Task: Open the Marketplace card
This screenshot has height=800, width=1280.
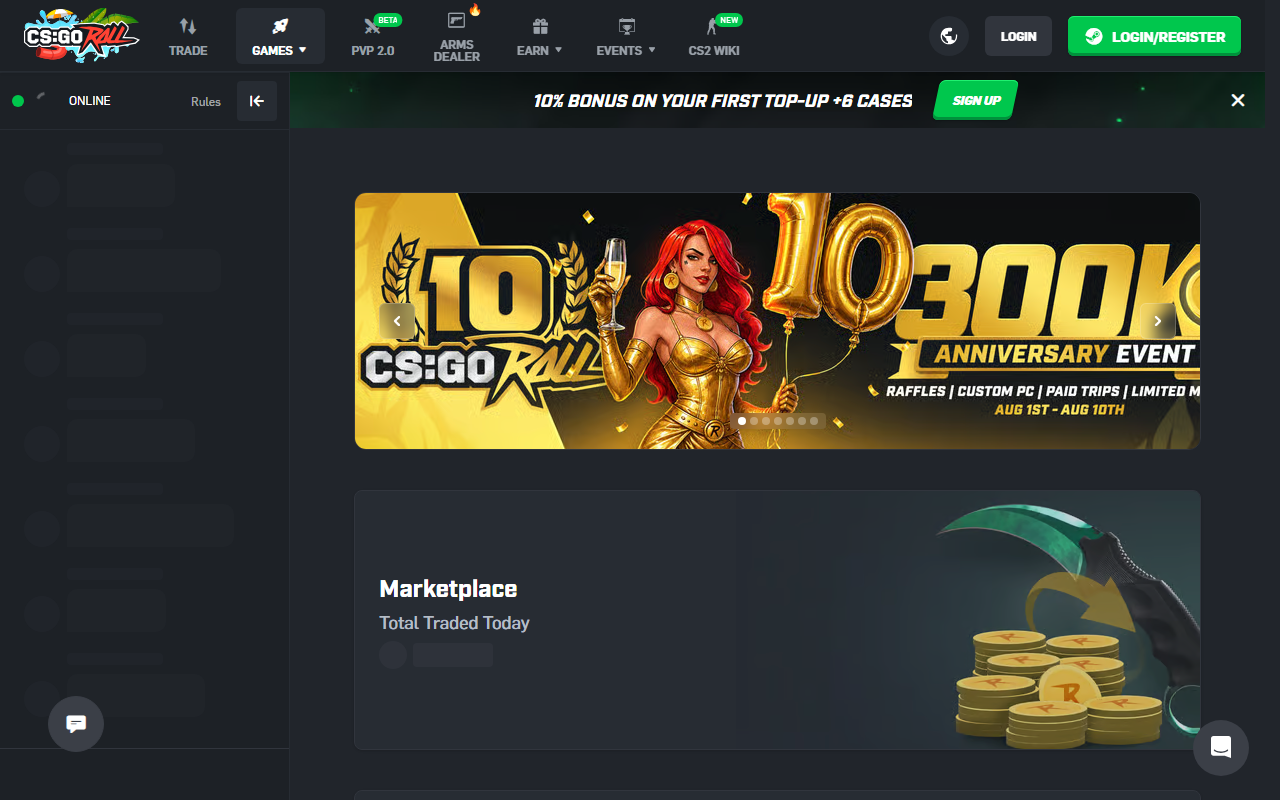Action: (x=777, y=620)
